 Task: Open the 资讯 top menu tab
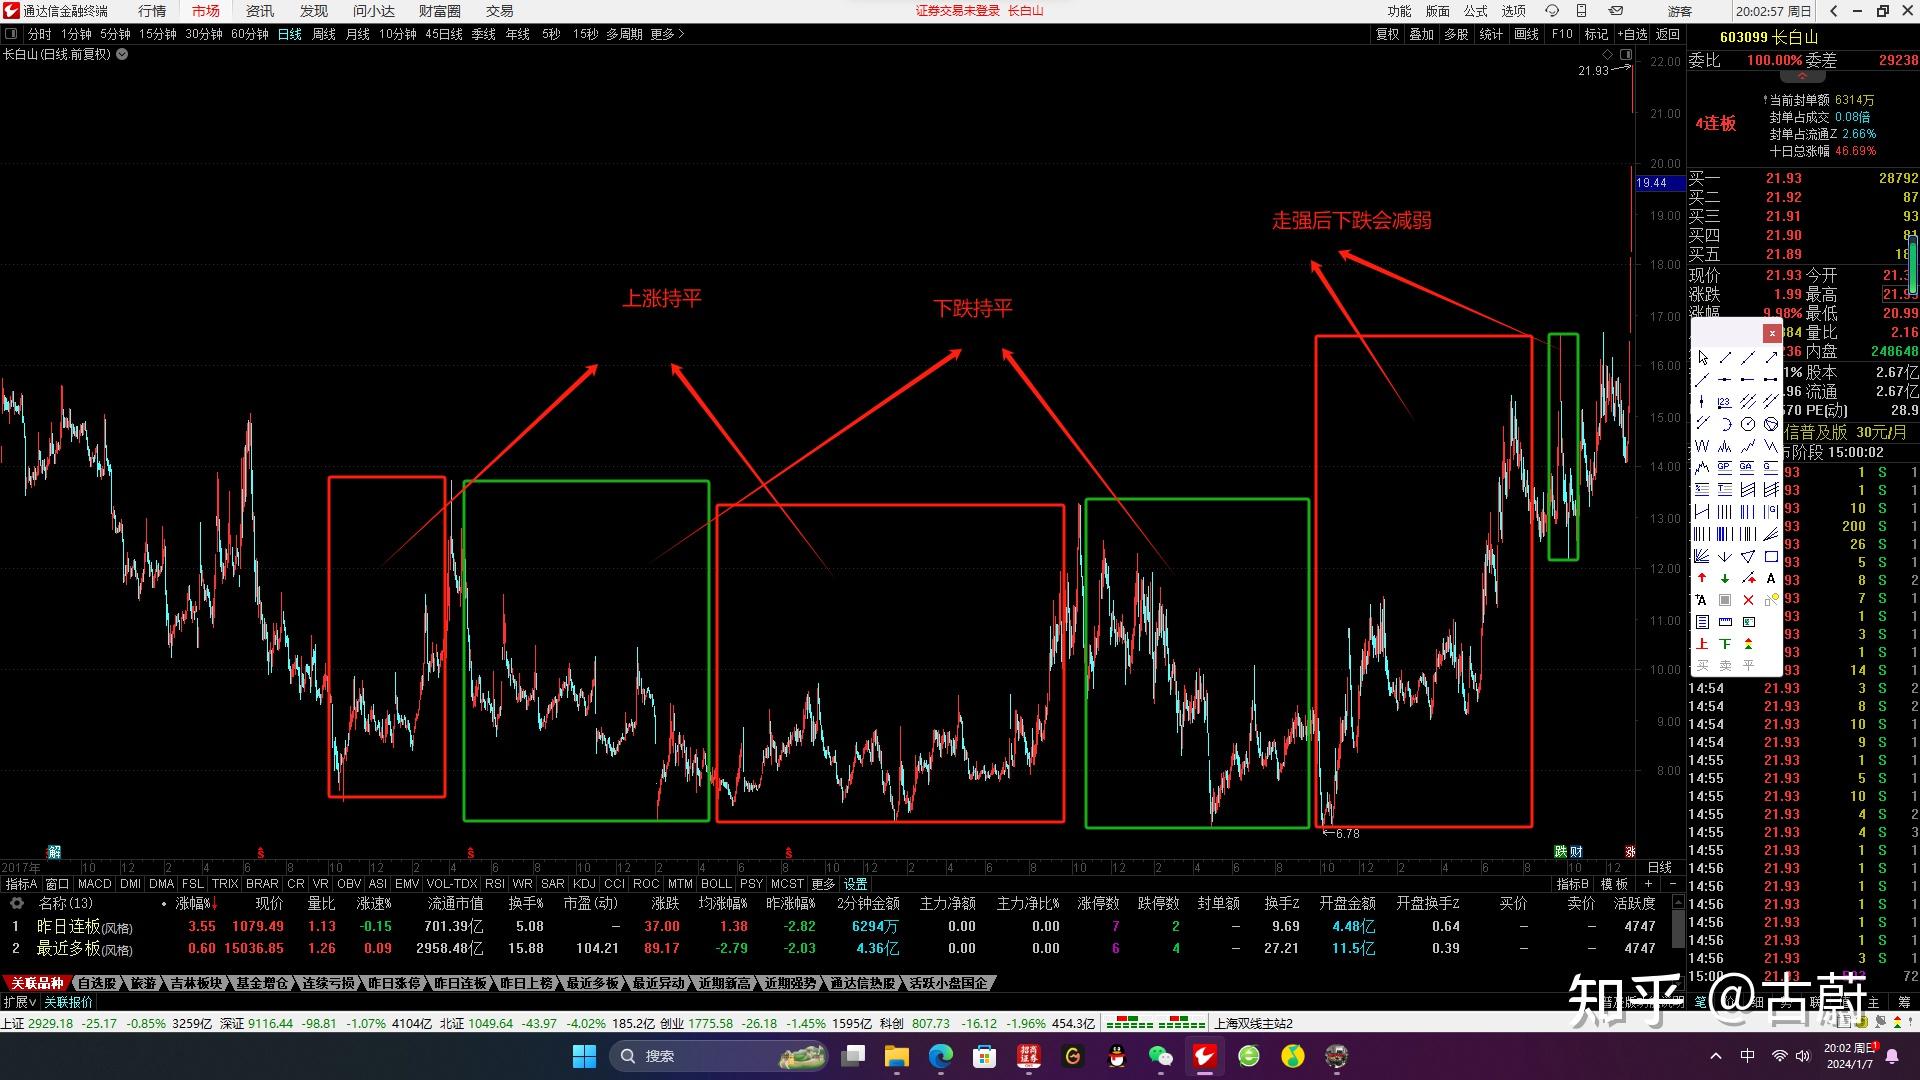point(259,11)
